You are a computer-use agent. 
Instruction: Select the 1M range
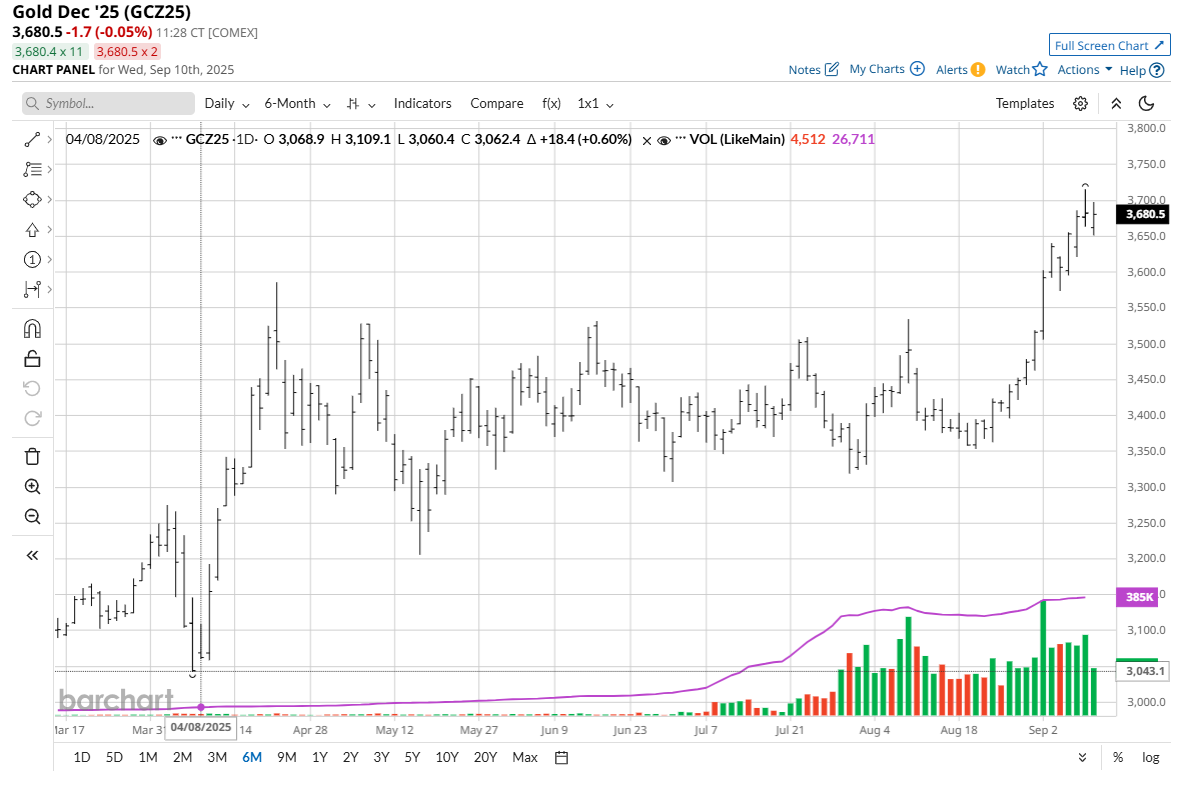148,757
